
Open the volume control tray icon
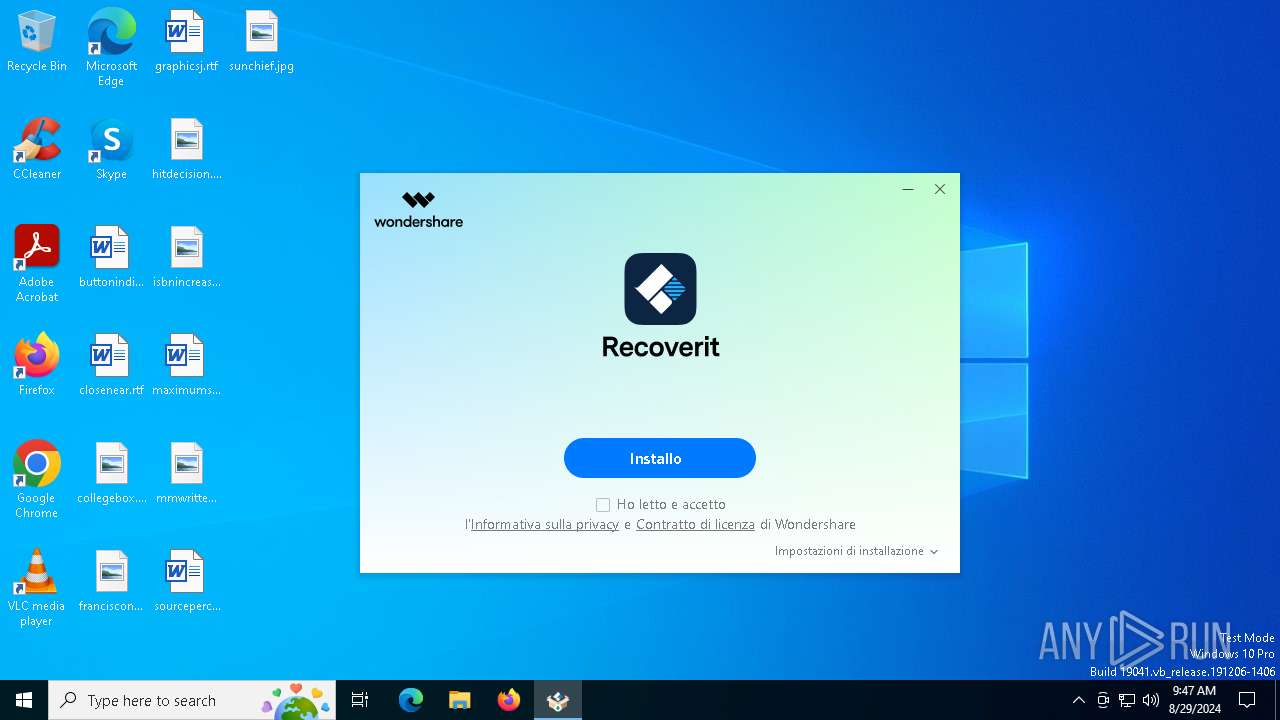point(1151,700)
